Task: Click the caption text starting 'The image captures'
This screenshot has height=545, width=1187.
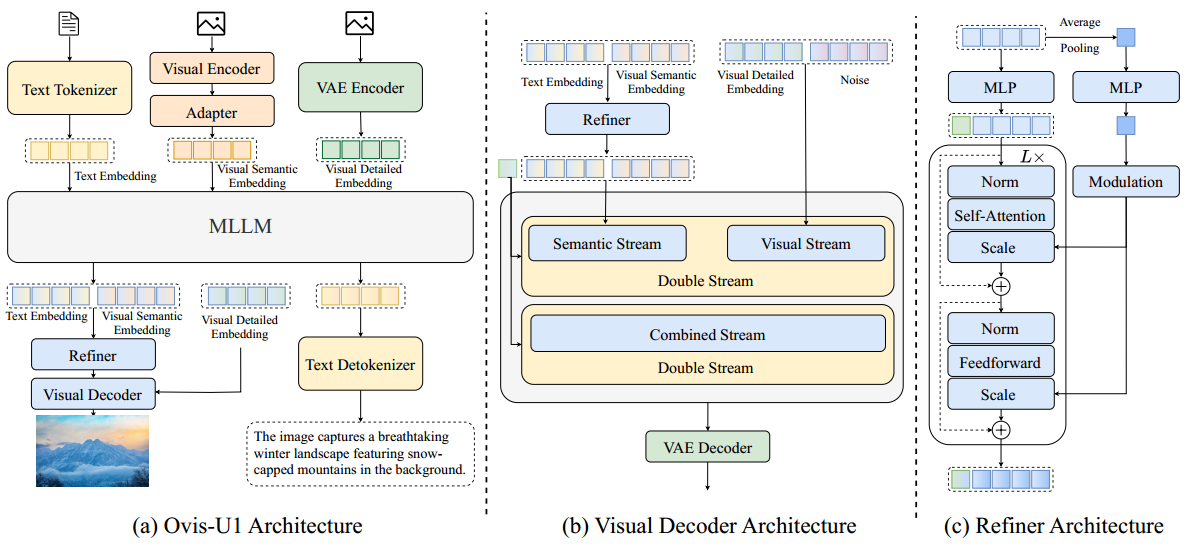Action: pos(359,453)
